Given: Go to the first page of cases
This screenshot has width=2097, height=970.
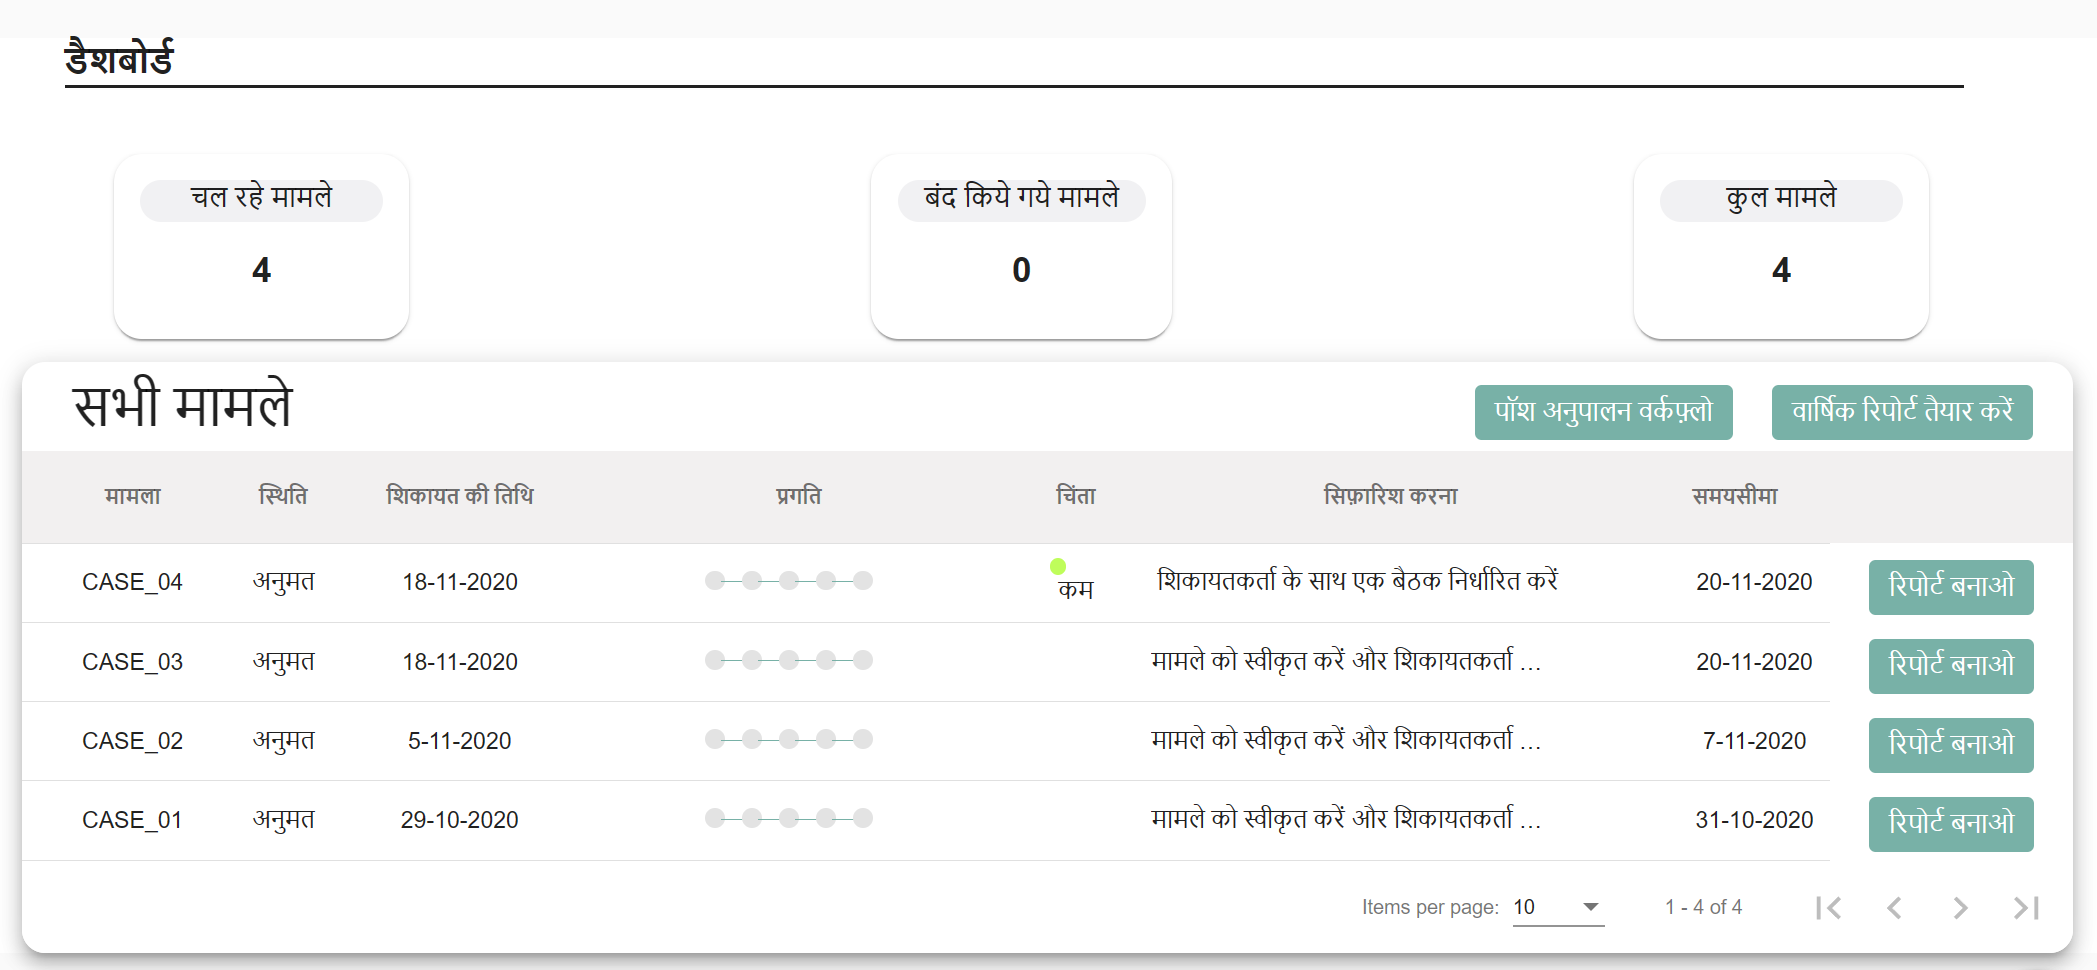Looking at the screenshot, I should pos(1830,907).
